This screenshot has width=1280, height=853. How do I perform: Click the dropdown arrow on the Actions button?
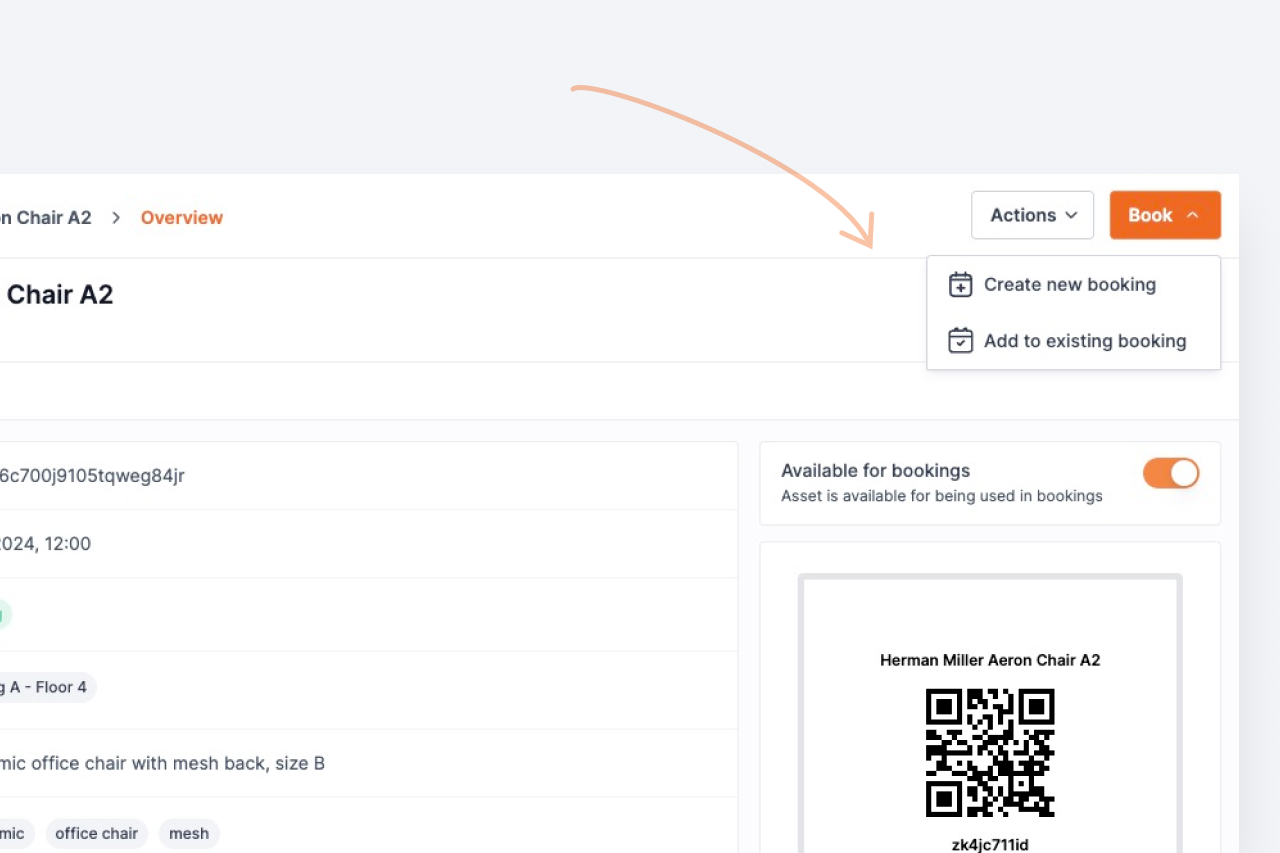[1071, 215]
